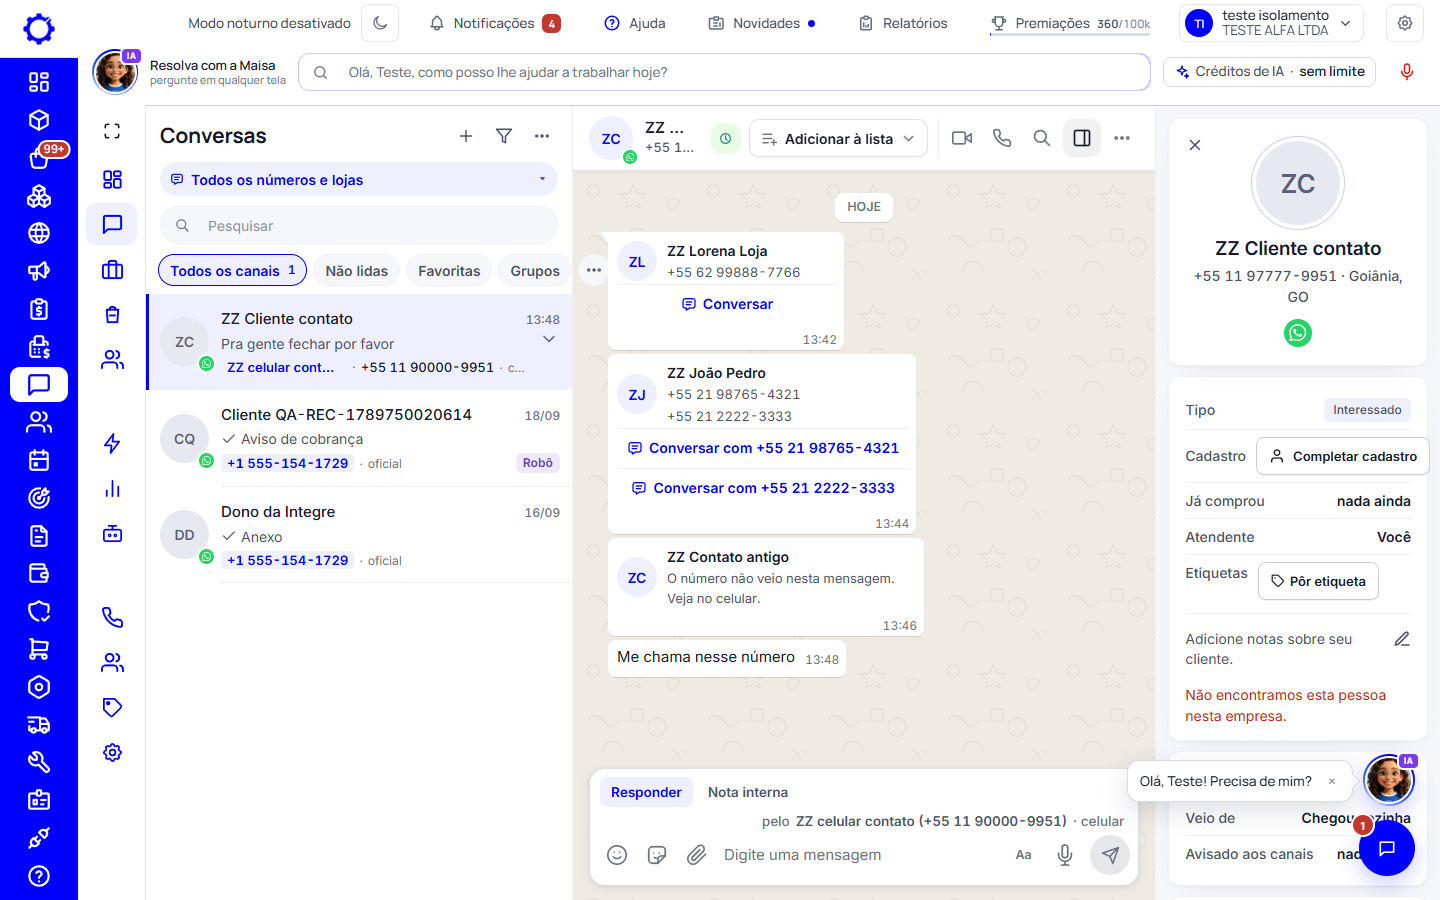
Task: Open conversations filter funnel icon
Action: tap(504, 136)
